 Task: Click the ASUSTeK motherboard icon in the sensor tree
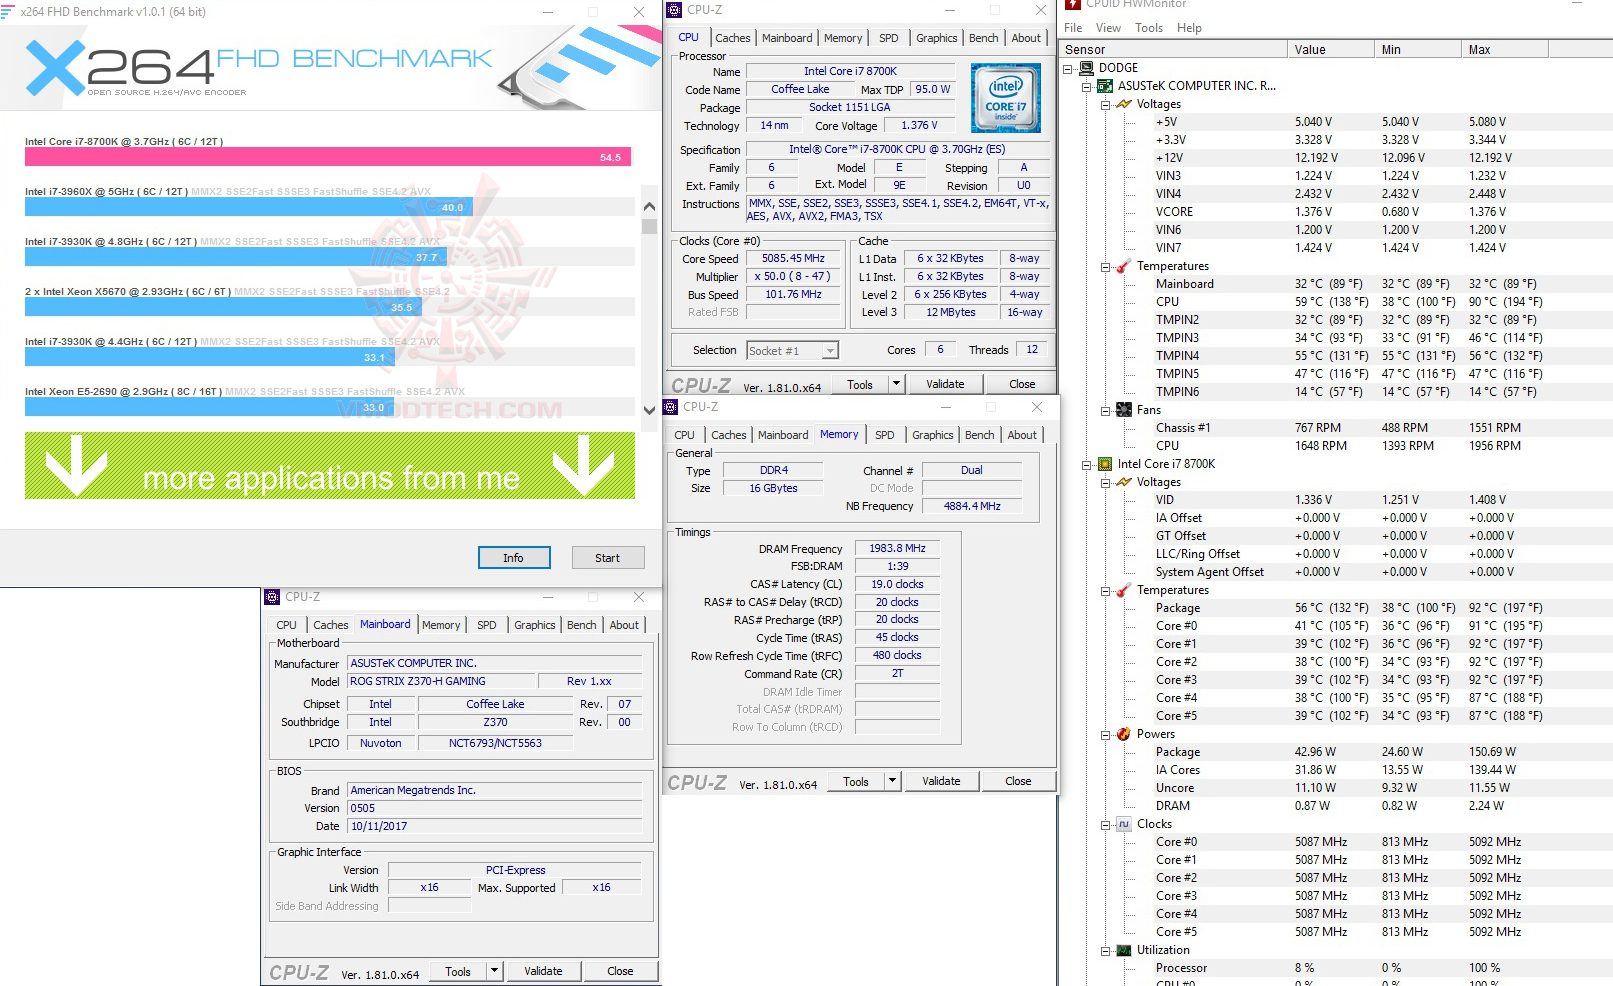1105,86
